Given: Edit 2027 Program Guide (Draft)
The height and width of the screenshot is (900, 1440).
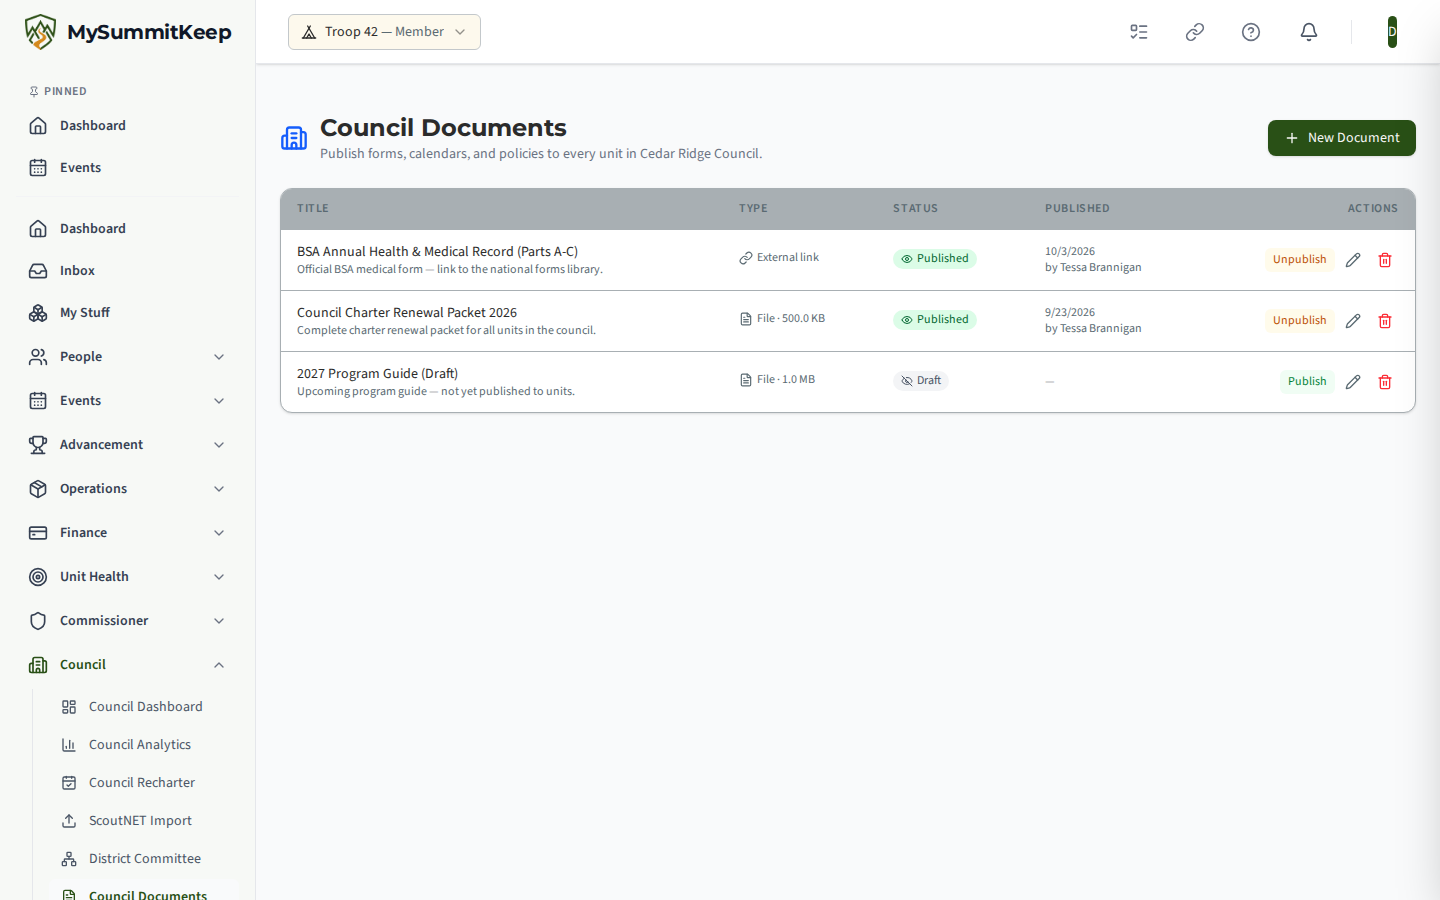Looking at the screenshot, I should [x=1353, y=382].
